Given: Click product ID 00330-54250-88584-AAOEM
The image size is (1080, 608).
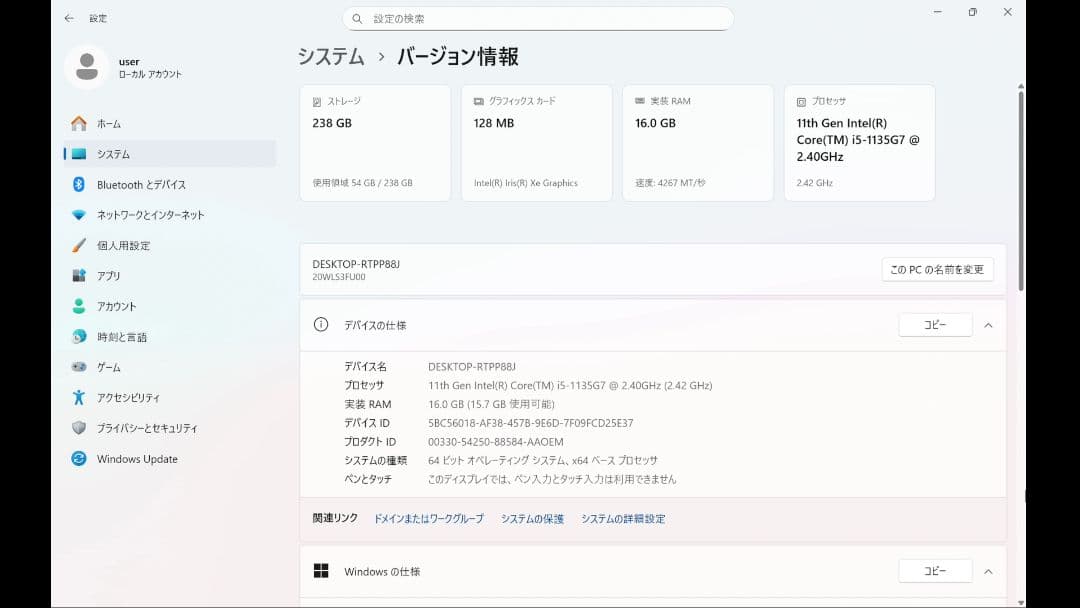Looking at the screenshot, I should tap(496, 442).
